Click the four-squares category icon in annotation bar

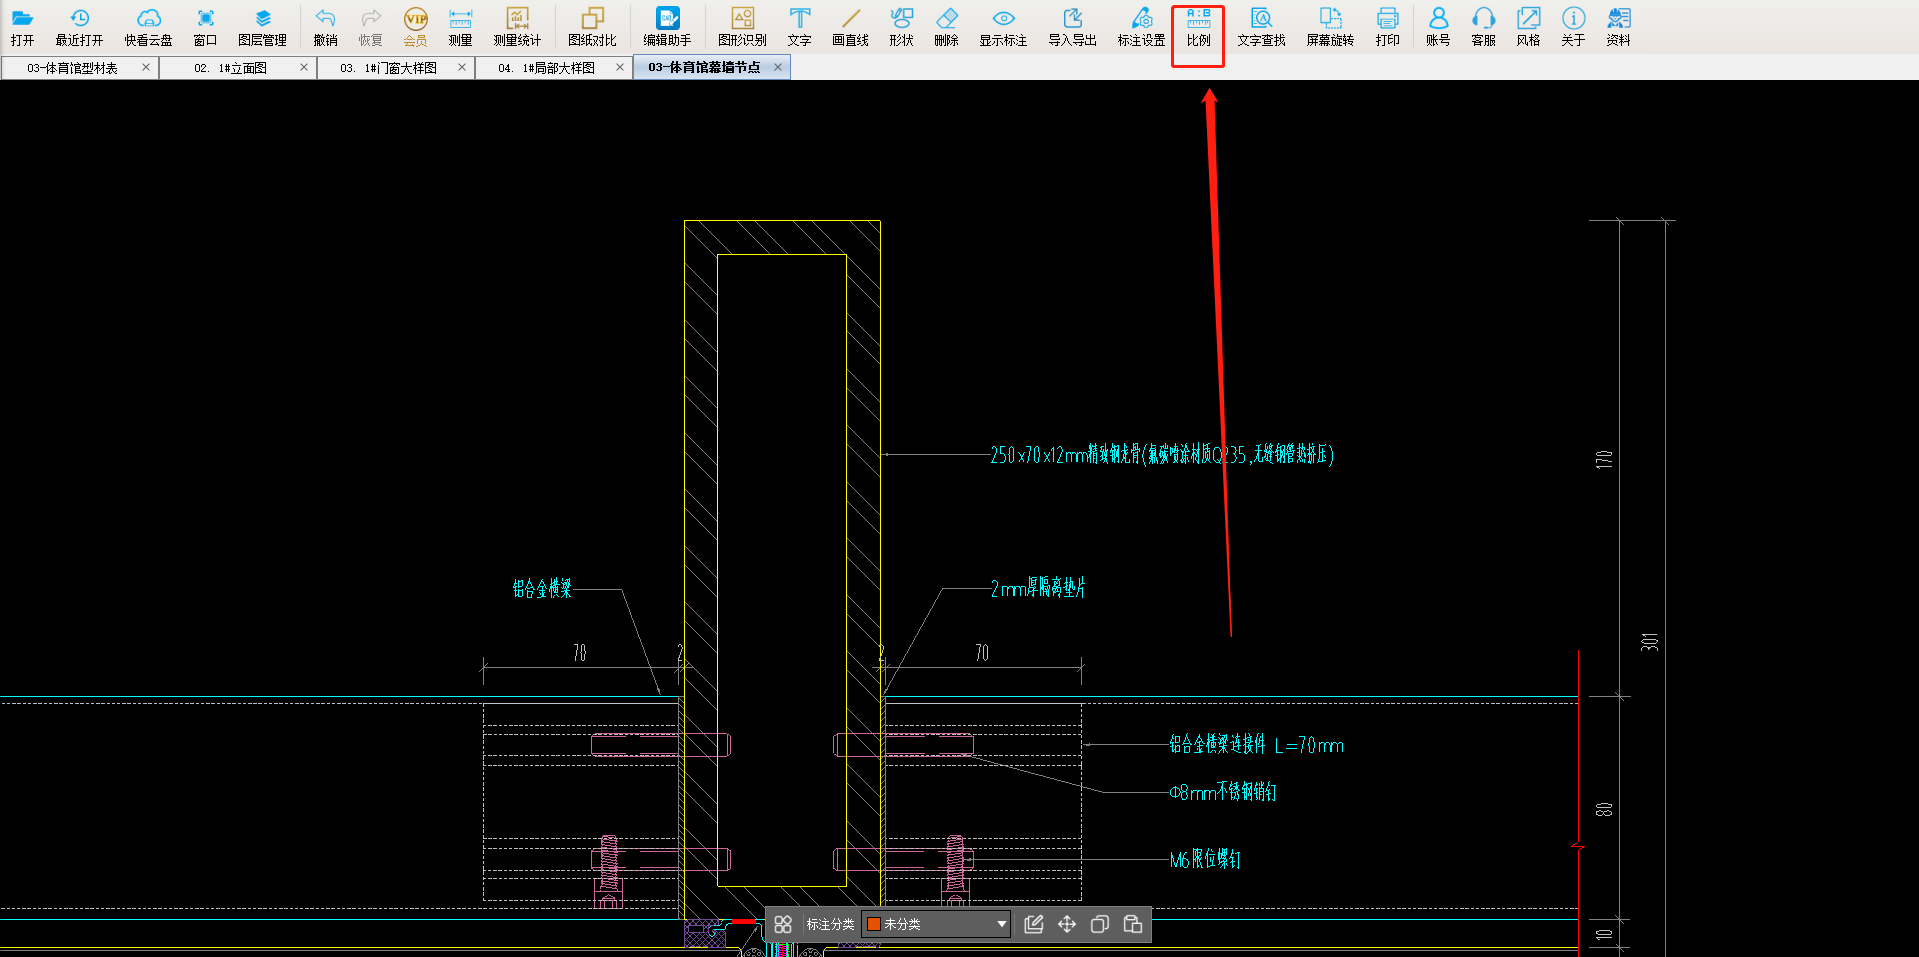783,924
